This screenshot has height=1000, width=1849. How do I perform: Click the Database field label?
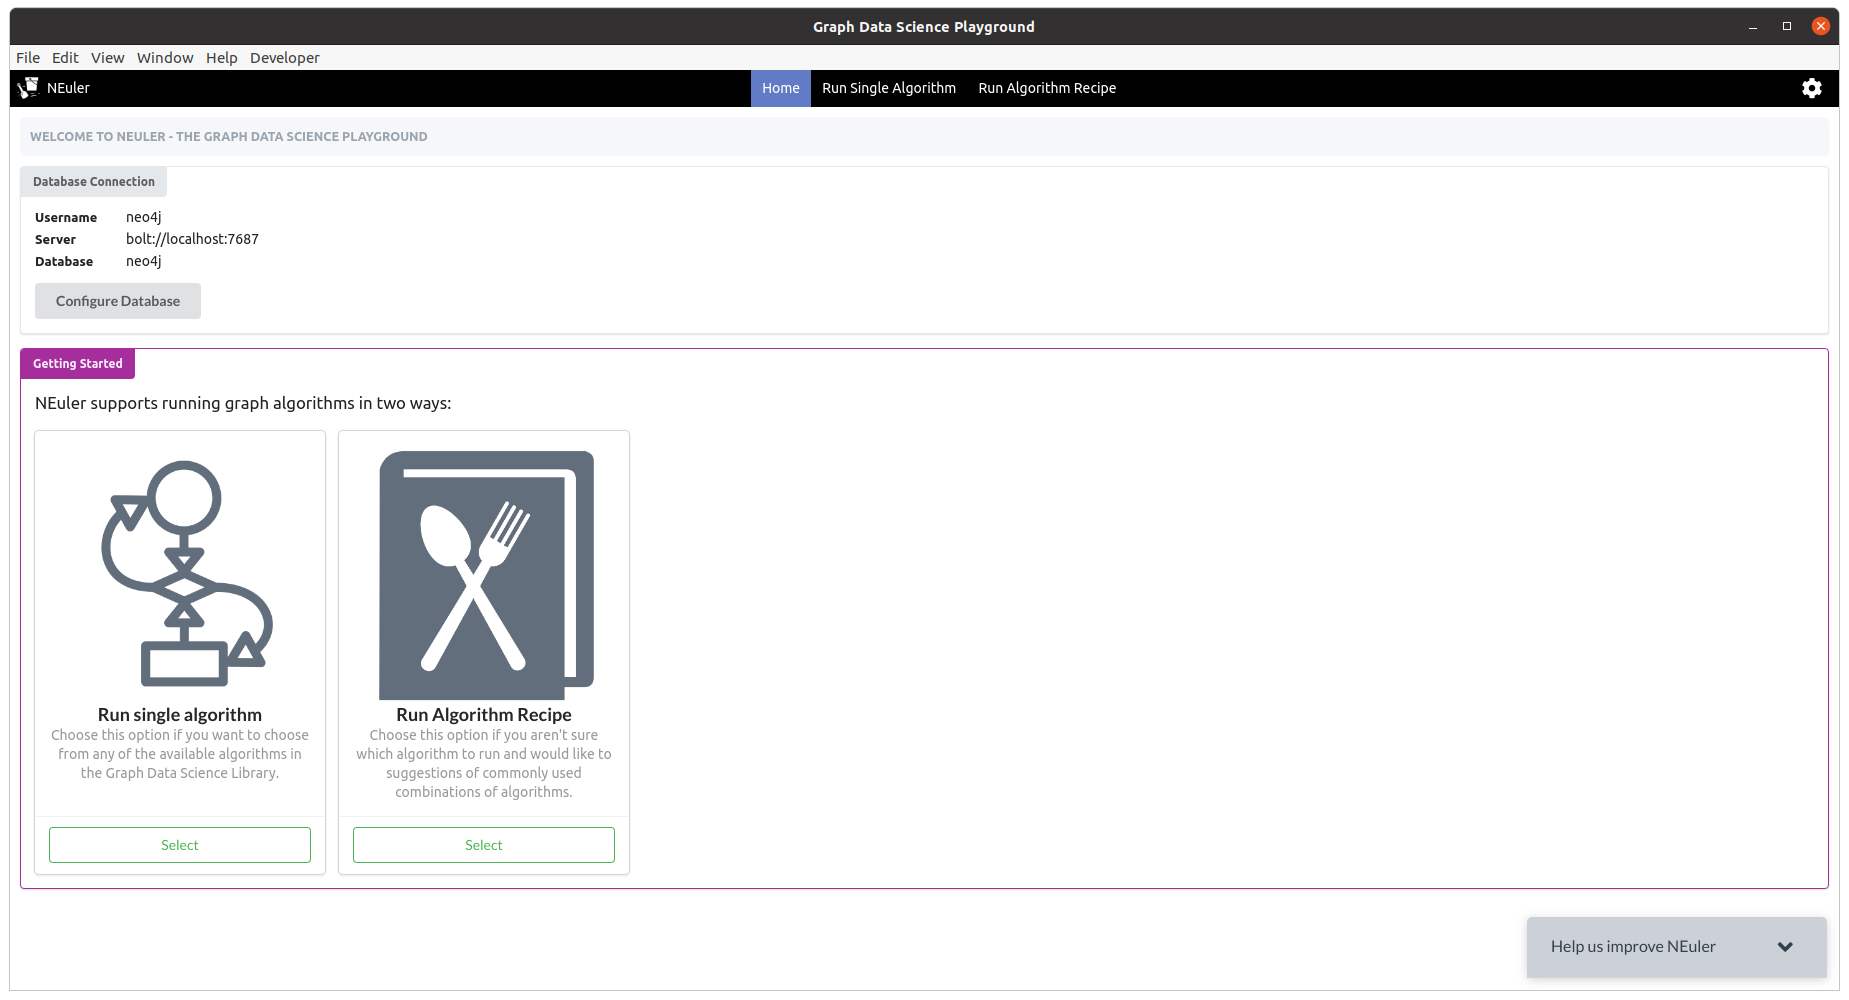[64, 262]
